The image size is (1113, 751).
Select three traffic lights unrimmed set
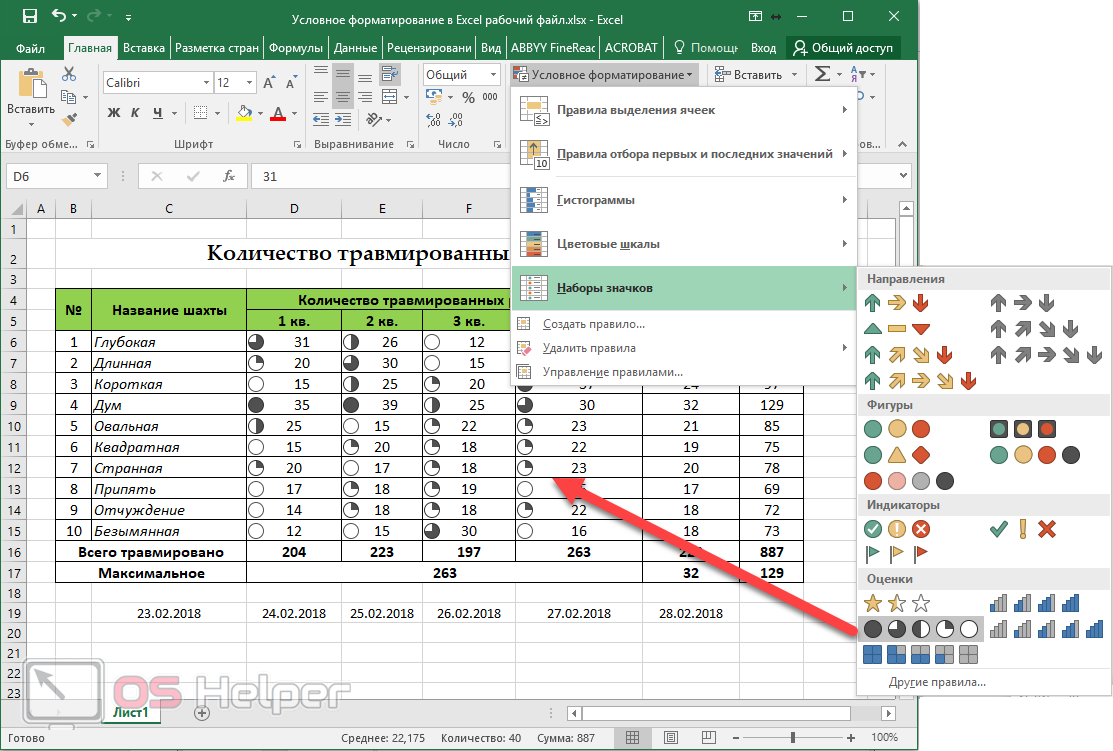(897, 429)
